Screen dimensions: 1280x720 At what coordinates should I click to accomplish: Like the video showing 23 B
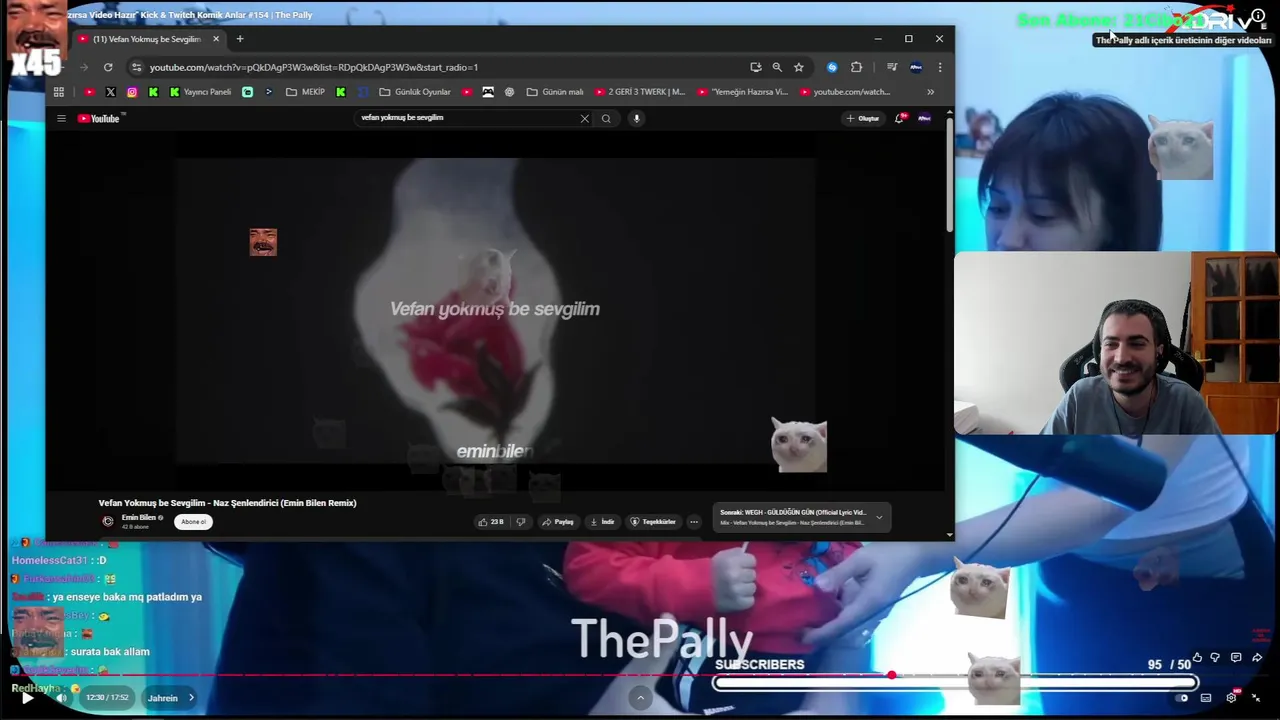(x=491, y=522)
